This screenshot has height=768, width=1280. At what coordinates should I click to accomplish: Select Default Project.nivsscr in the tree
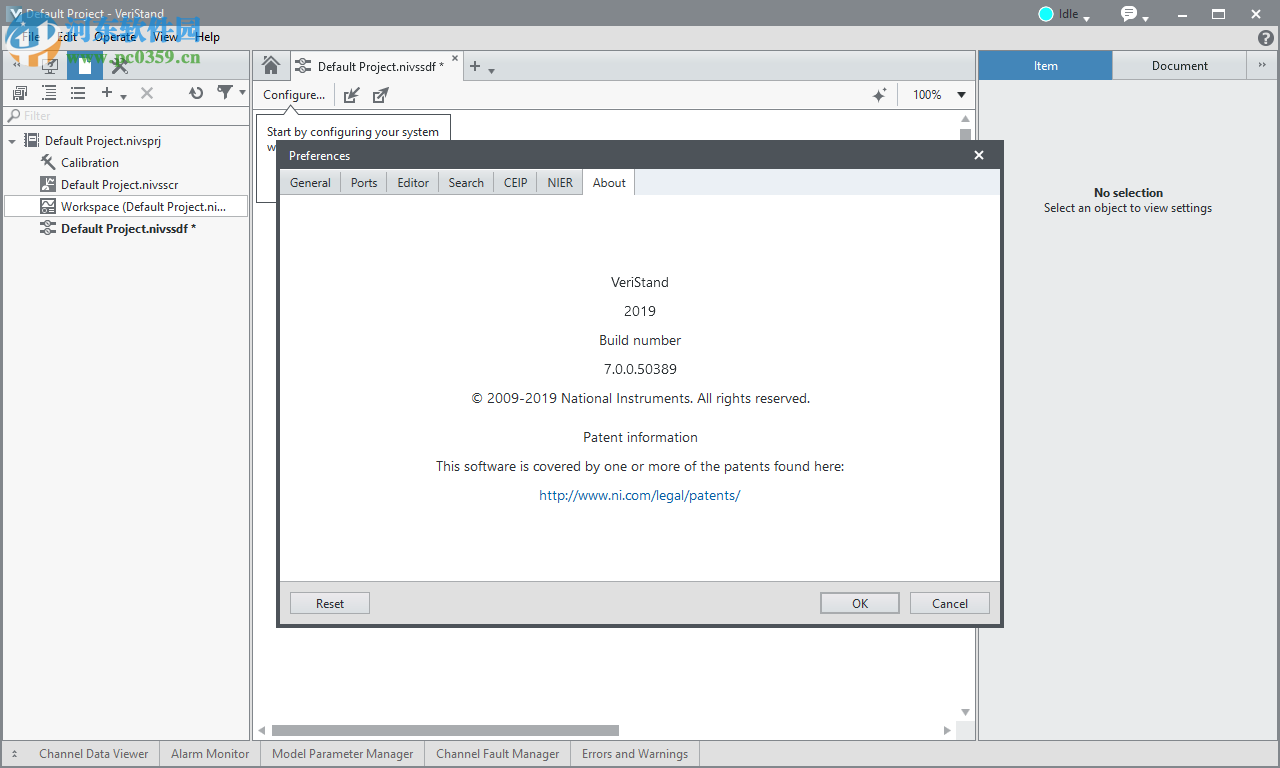[119, 185]
